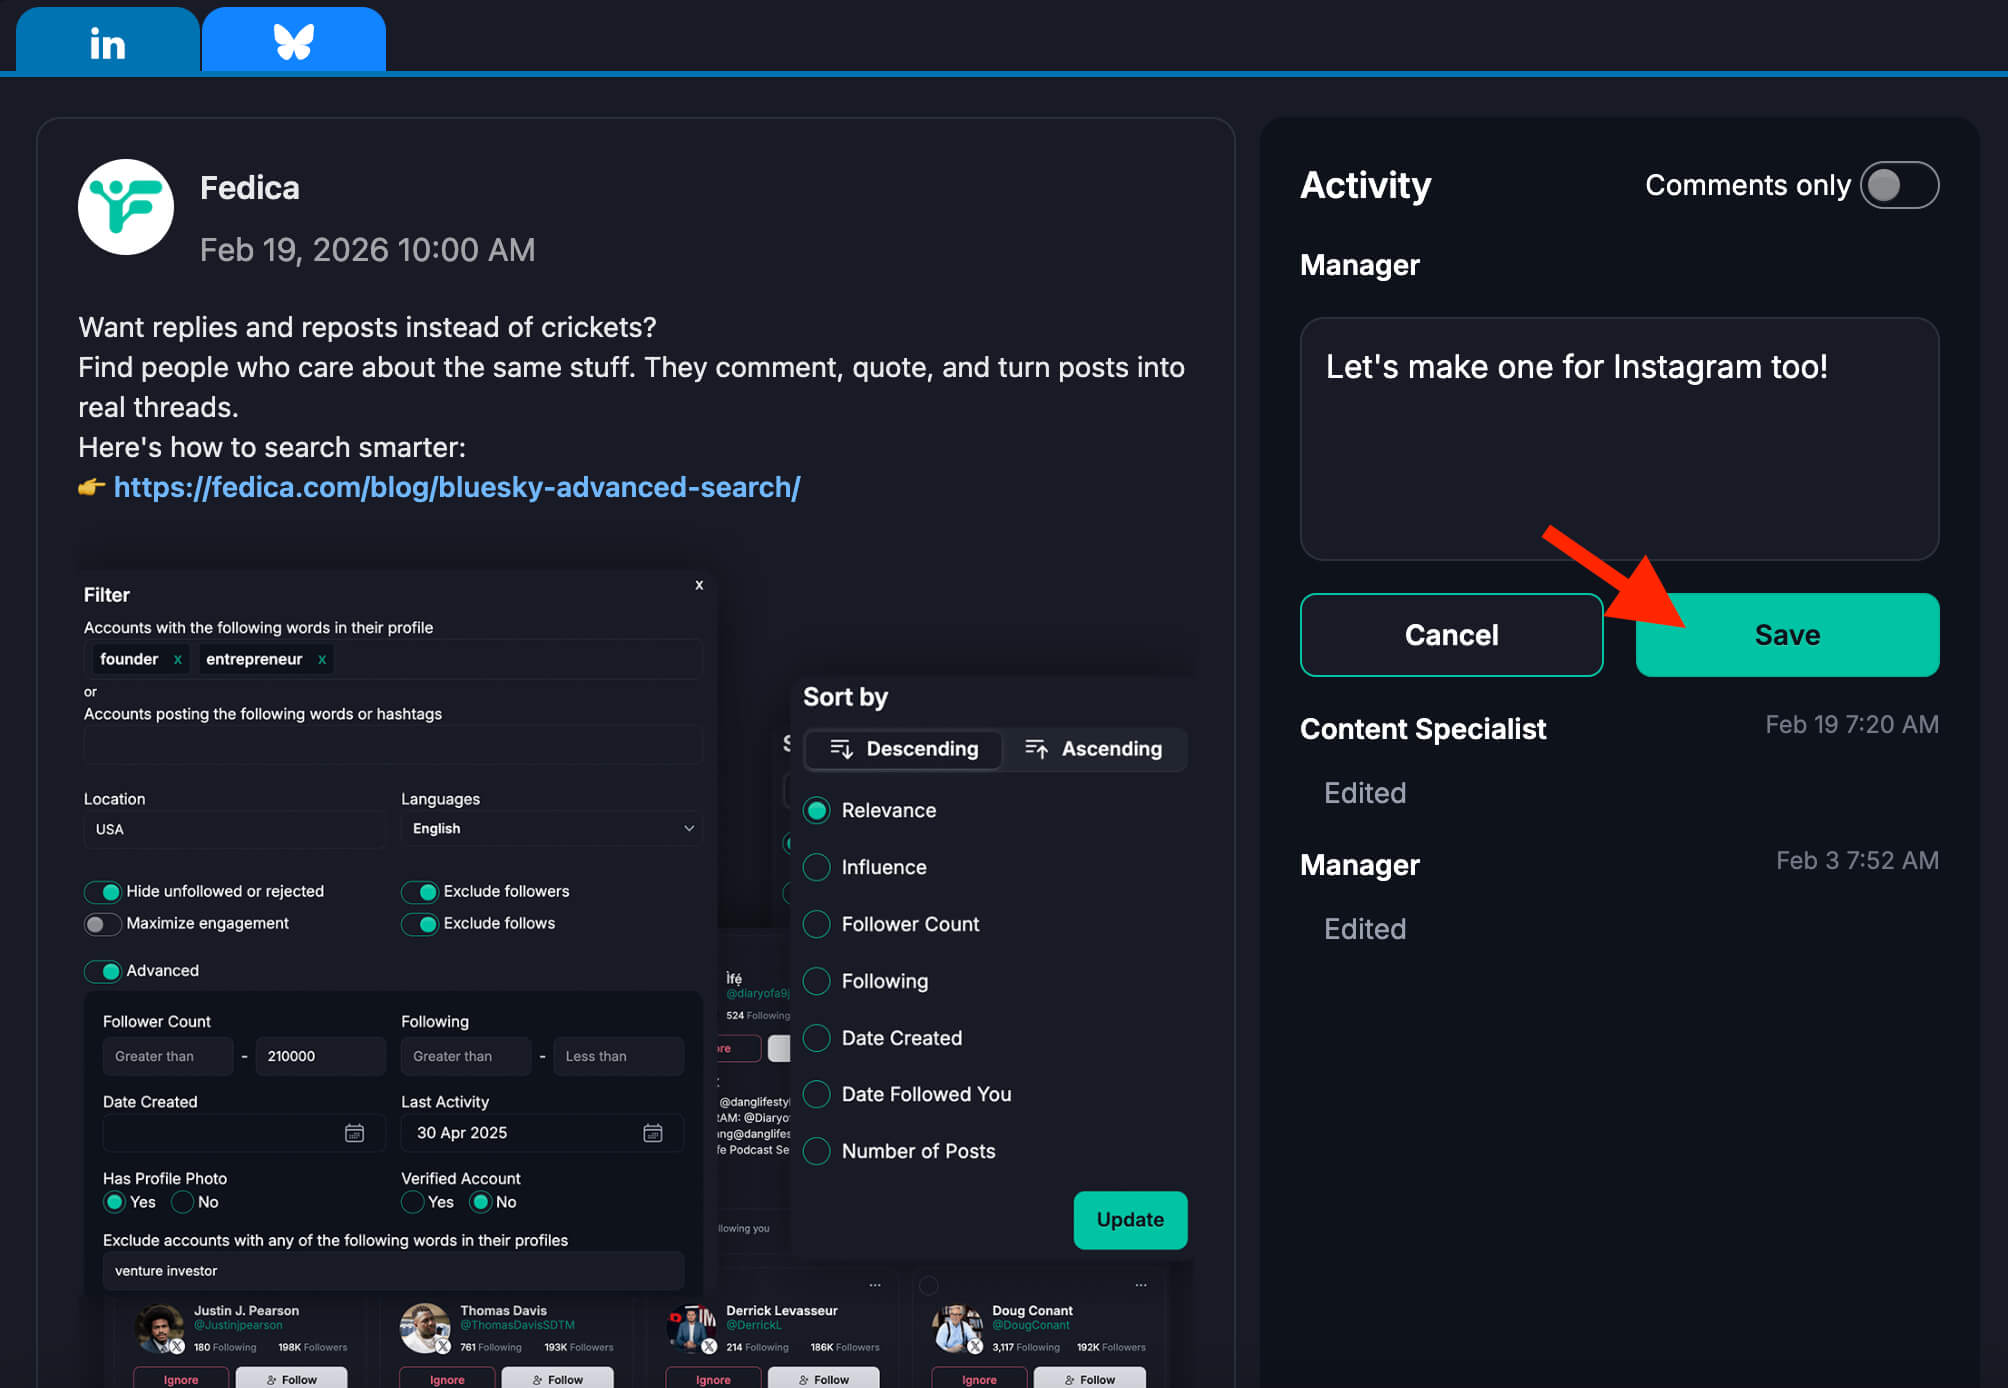Open the Date Created calendar picker
The image size is (2008, 1388).
click(x=355, y=1133)
